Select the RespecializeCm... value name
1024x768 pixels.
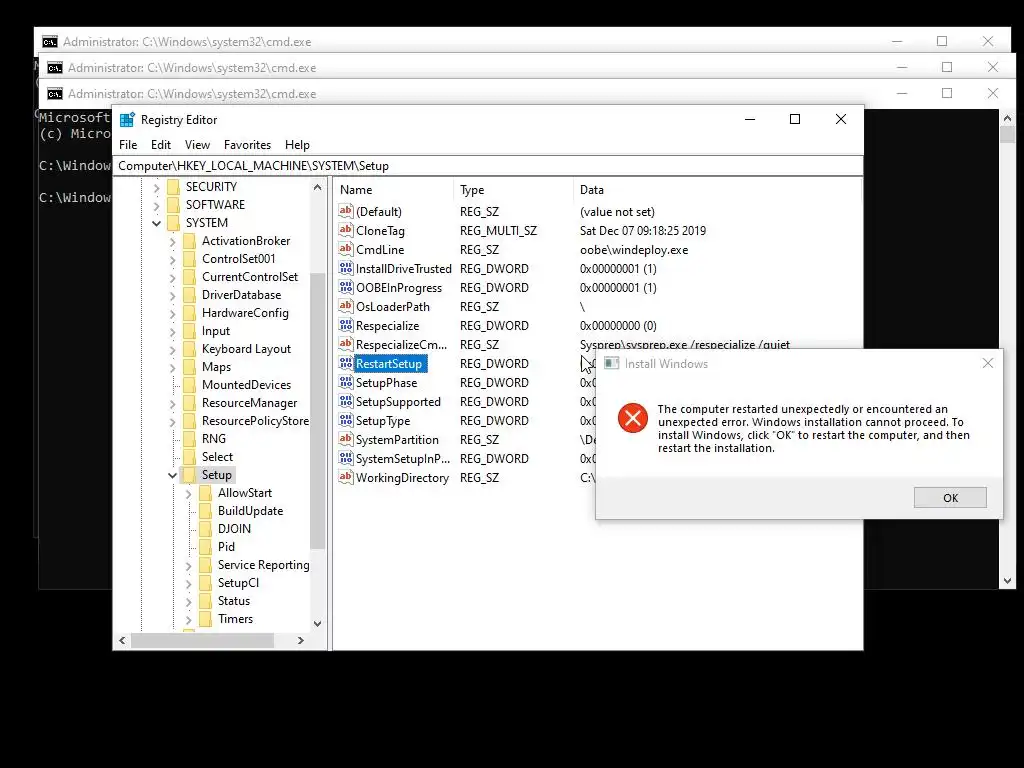401,344
